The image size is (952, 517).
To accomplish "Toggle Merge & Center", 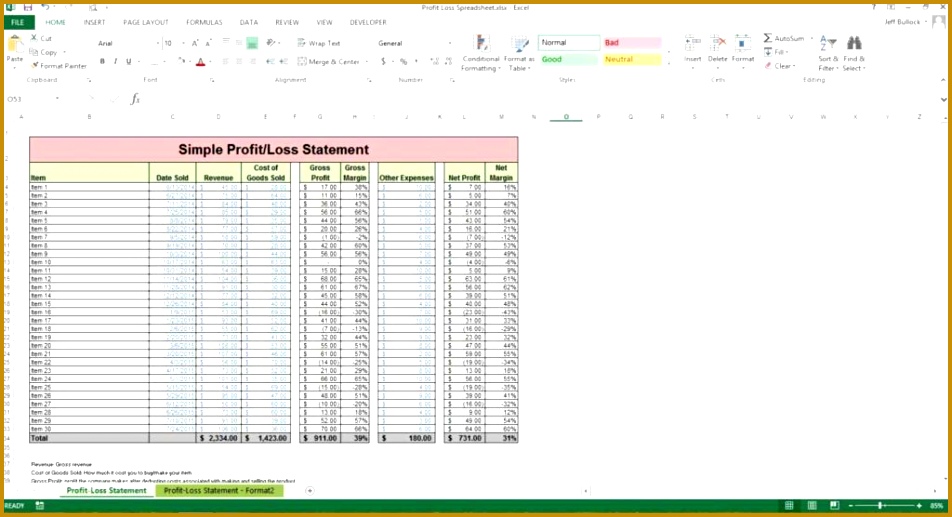I will click(328, 61).
